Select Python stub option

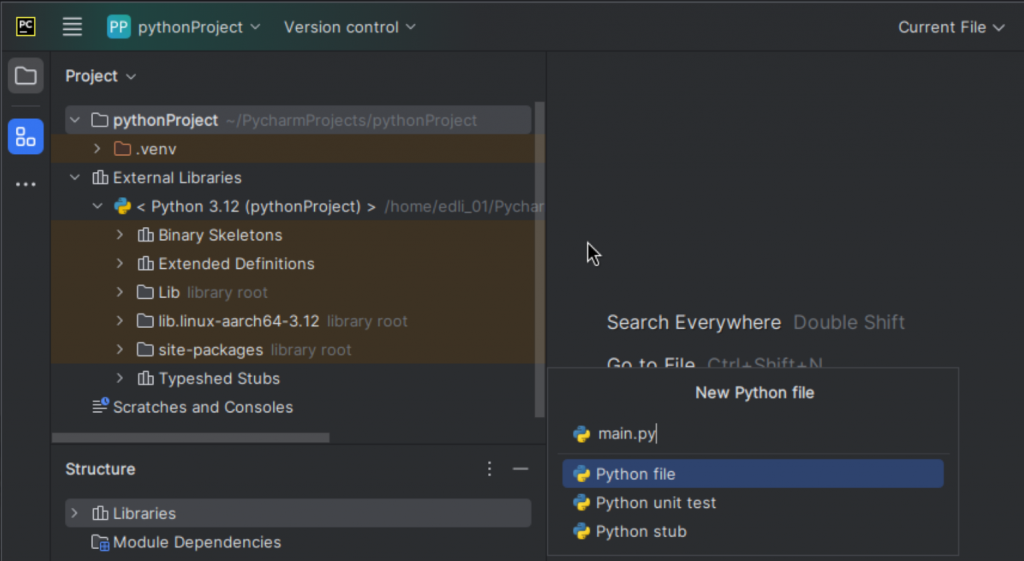point(641,532)
